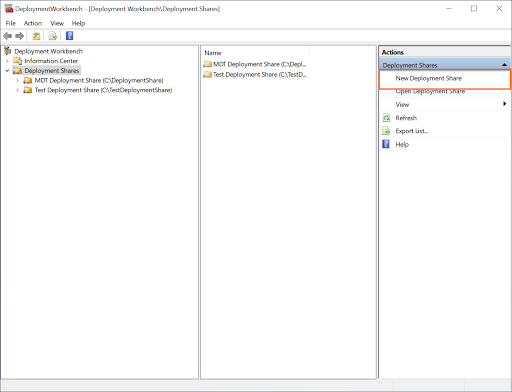
Task: Expand the Information Center node
Action: click(7, 61)
